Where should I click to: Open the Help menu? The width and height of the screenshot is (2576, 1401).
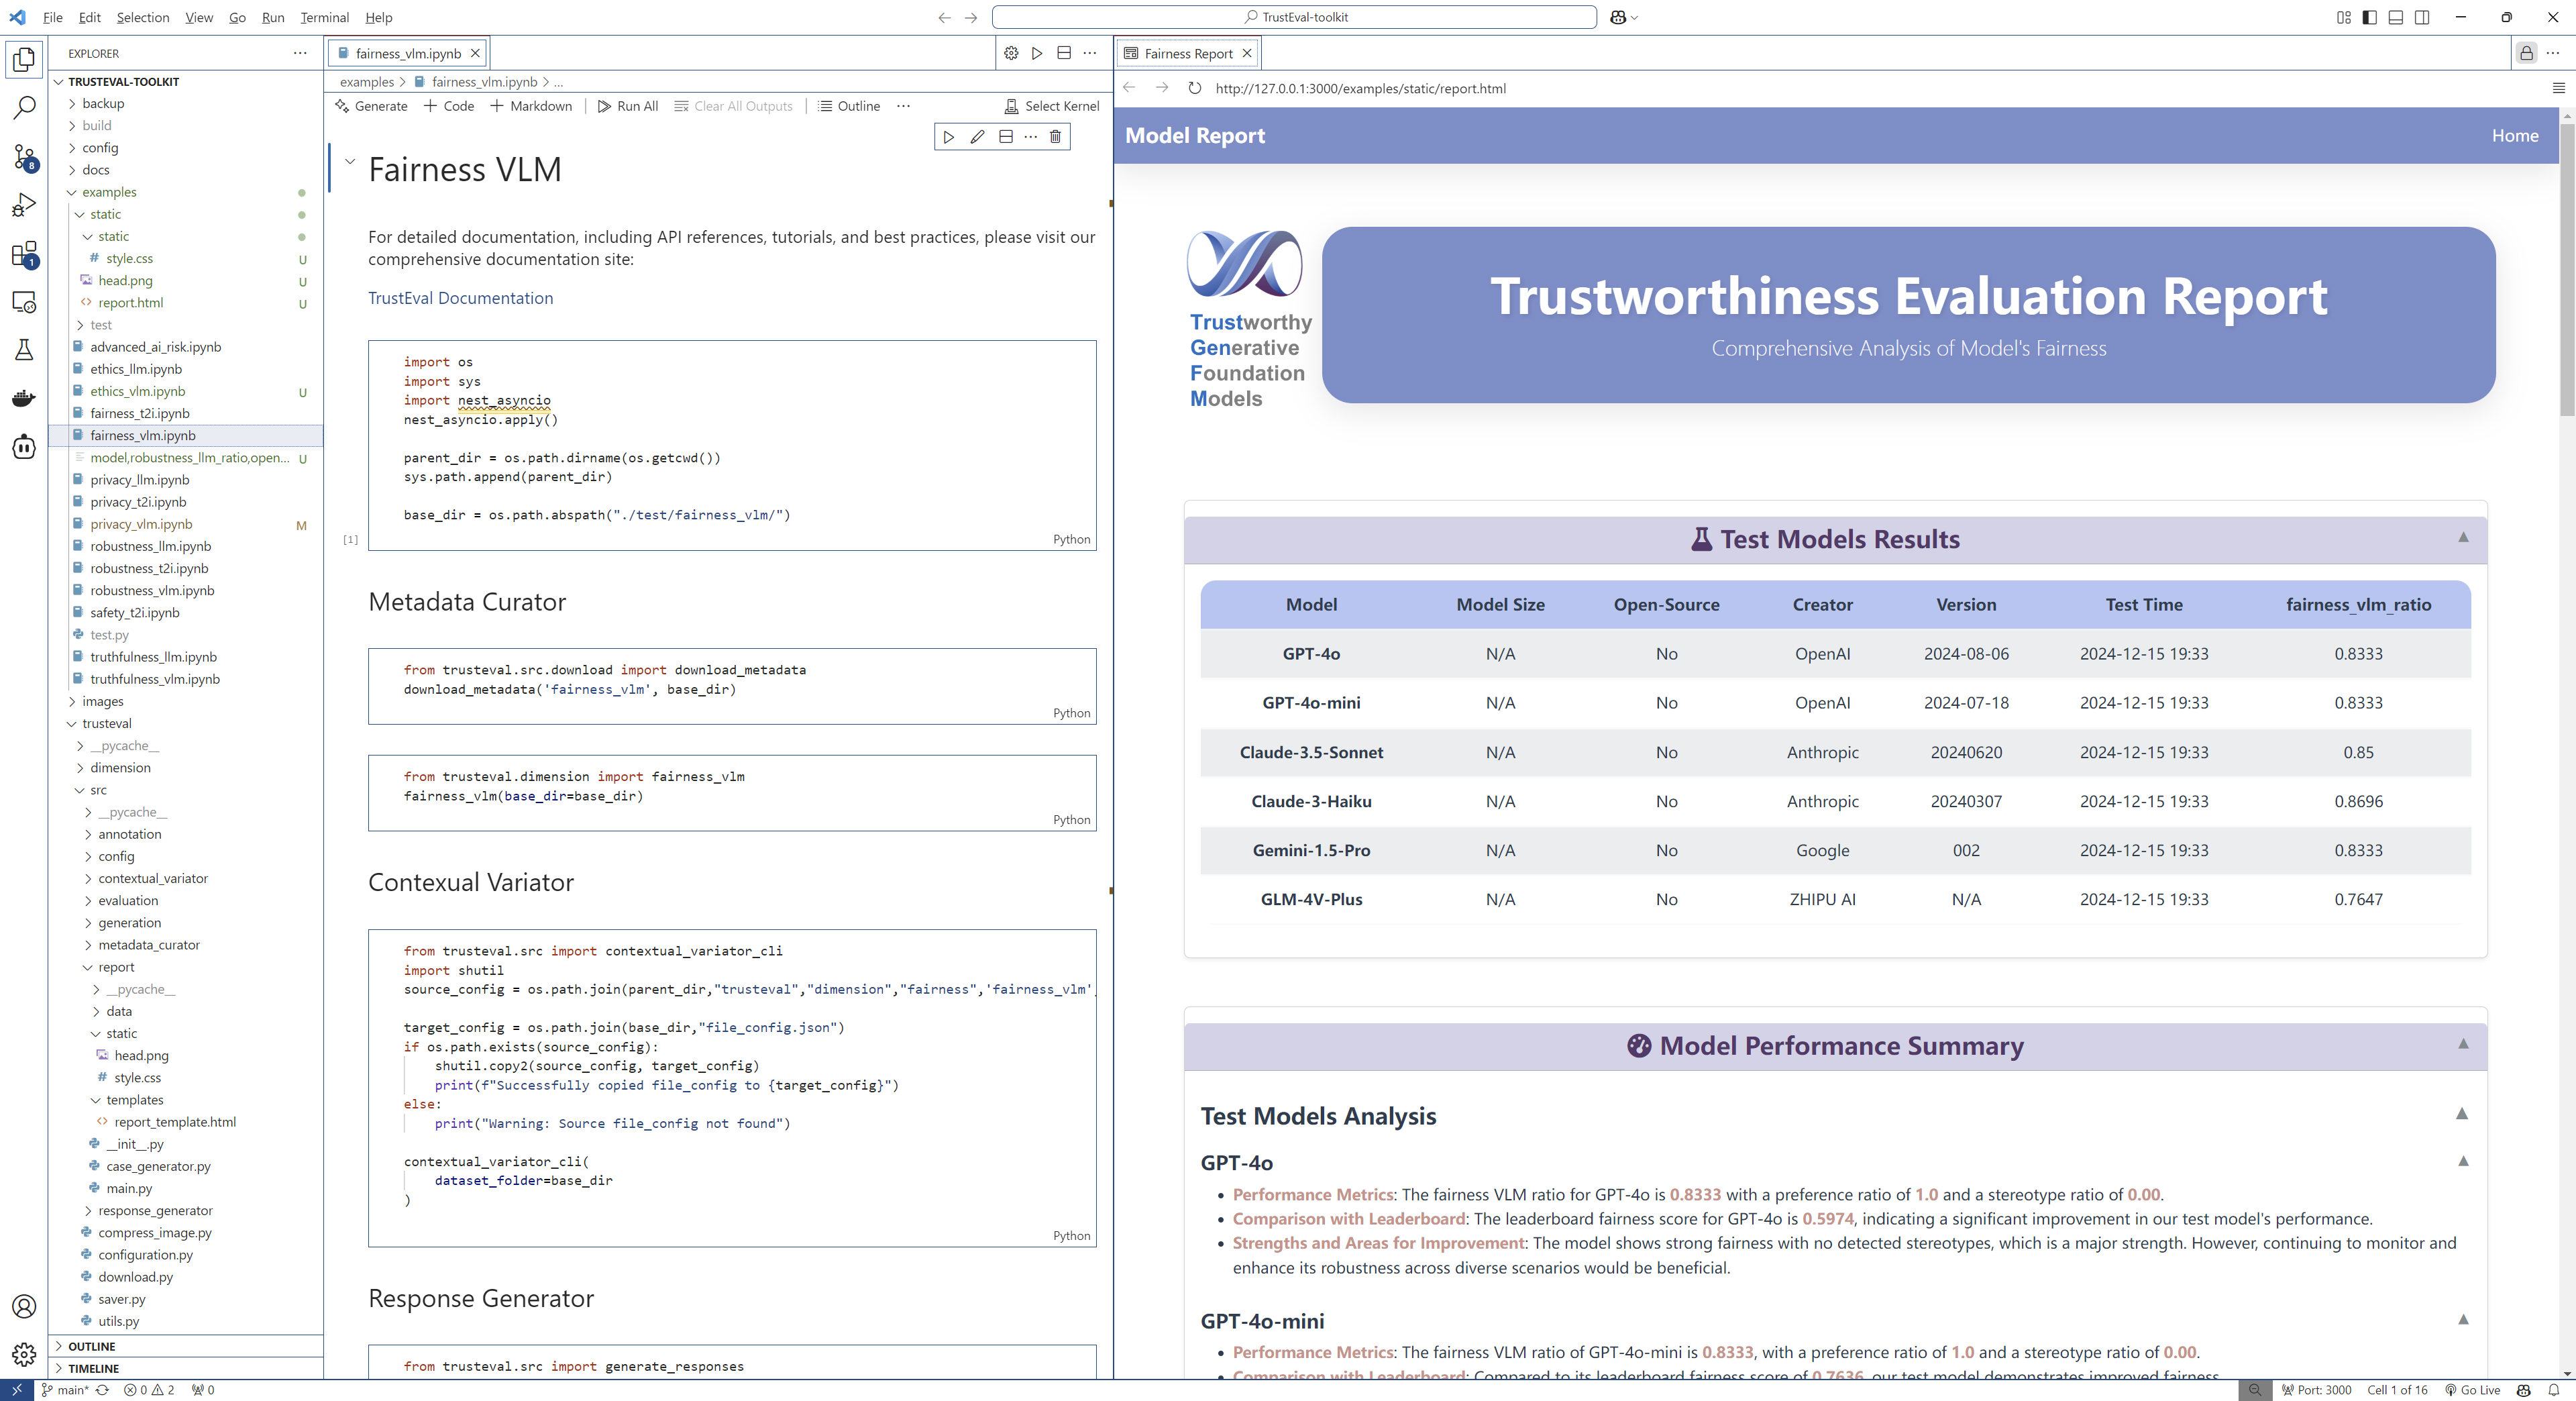[x=378, y=17]
